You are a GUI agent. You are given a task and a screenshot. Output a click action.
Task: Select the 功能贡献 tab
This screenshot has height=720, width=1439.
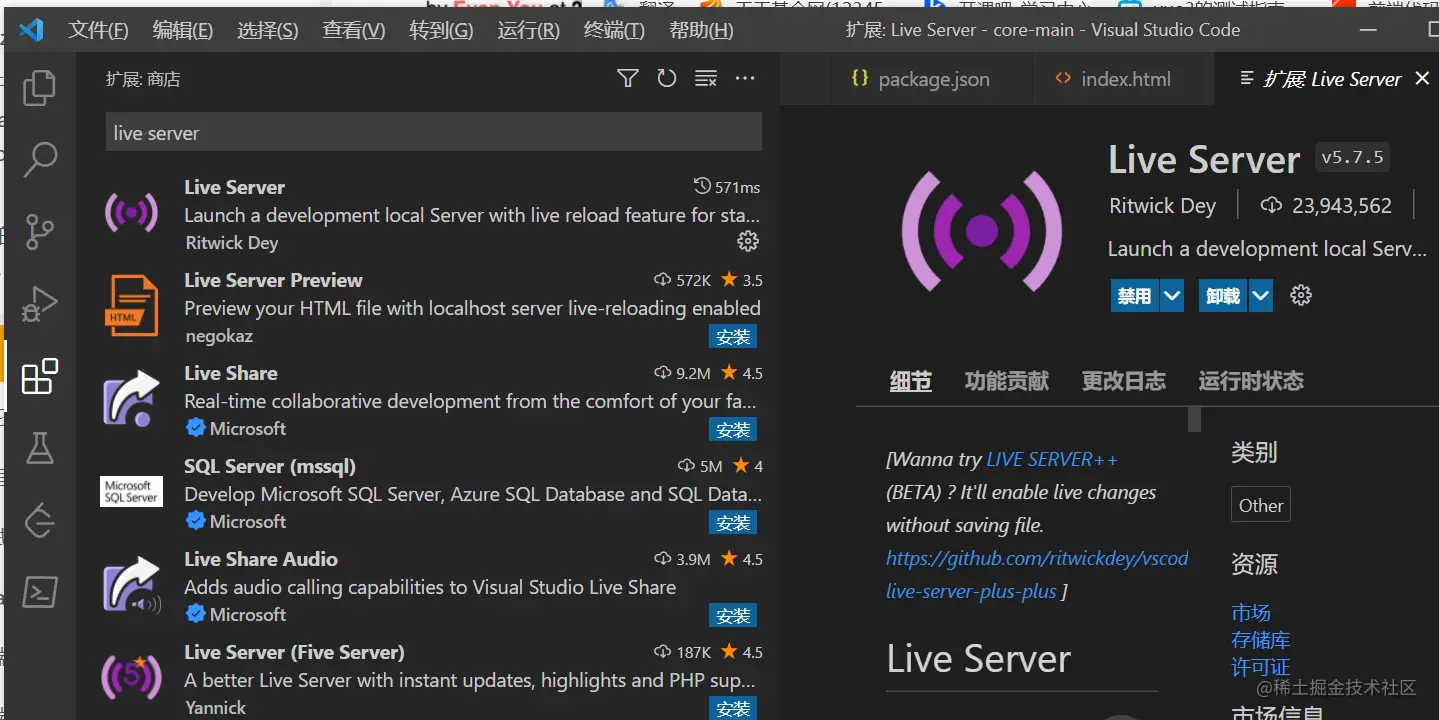pos(1007,381)
